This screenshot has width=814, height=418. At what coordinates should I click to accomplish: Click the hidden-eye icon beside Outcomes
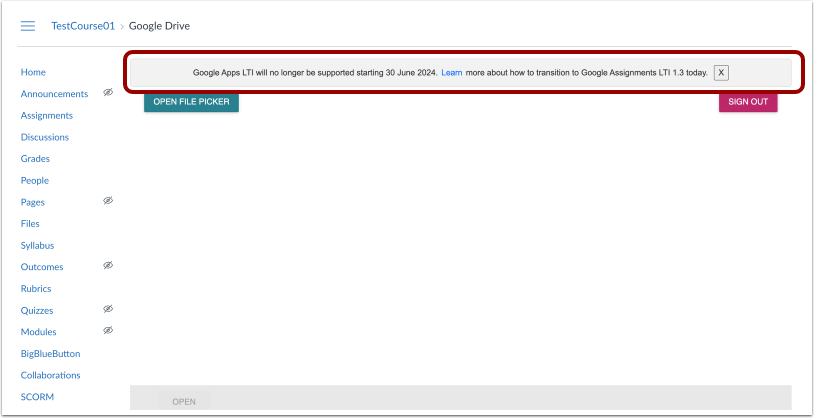(108, 265)
